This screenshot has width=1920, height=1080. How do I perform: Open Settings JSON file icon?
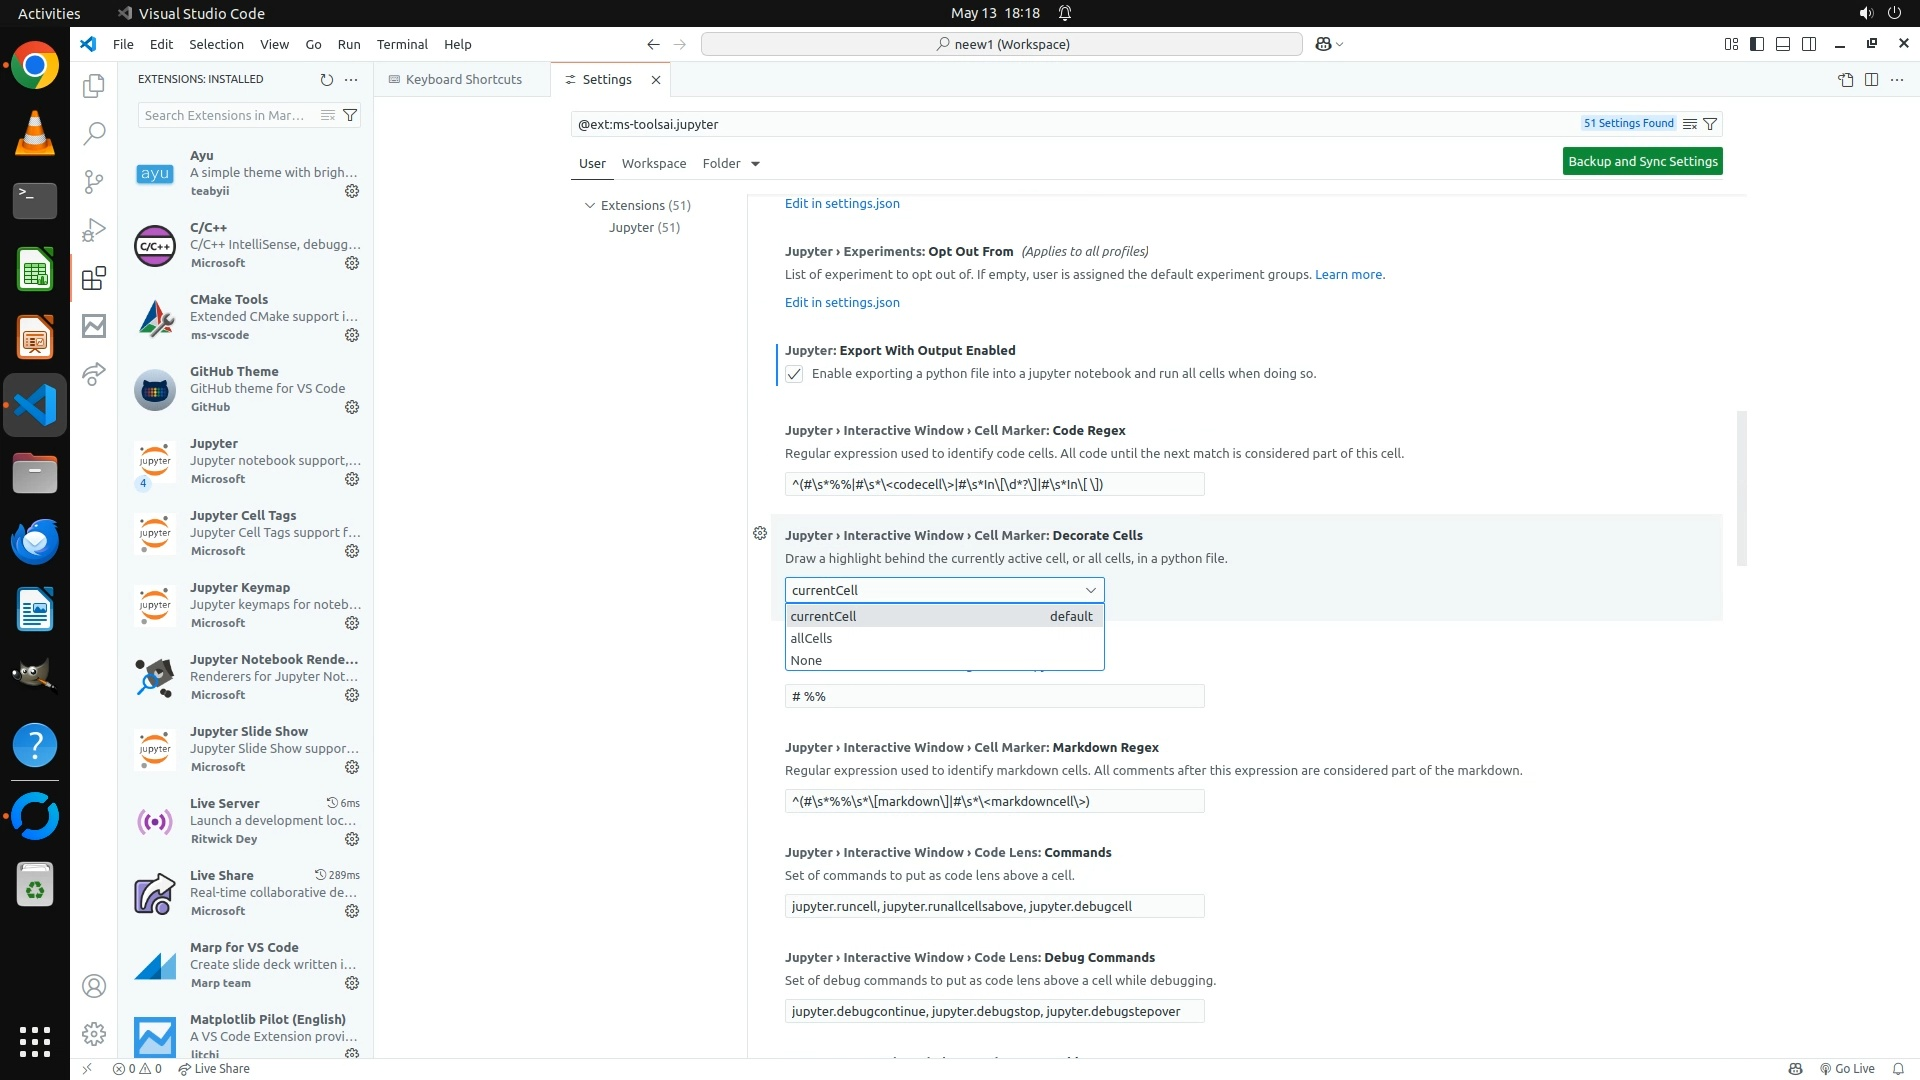[x=1845, y=79]
